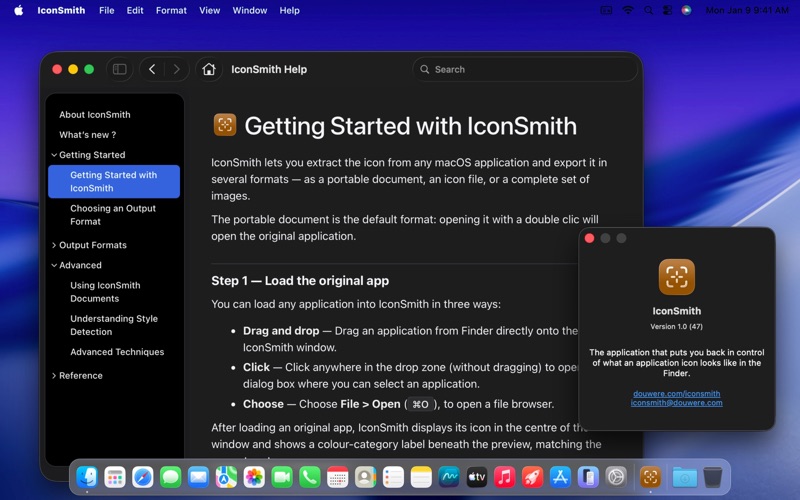The height and width of the screenshot is (500, 800).
Task: Open Advanced Techniques topic
Action: [117, 352]
